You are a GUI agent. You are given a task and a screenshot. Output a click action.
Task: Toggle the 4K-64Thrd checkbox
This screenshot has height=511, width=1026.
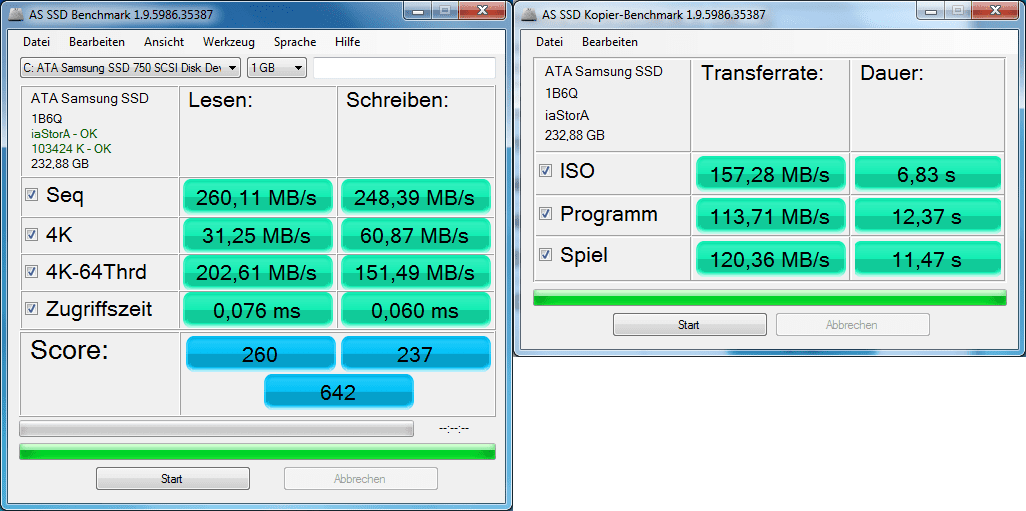pyautogui.click(x=30, y=271)
